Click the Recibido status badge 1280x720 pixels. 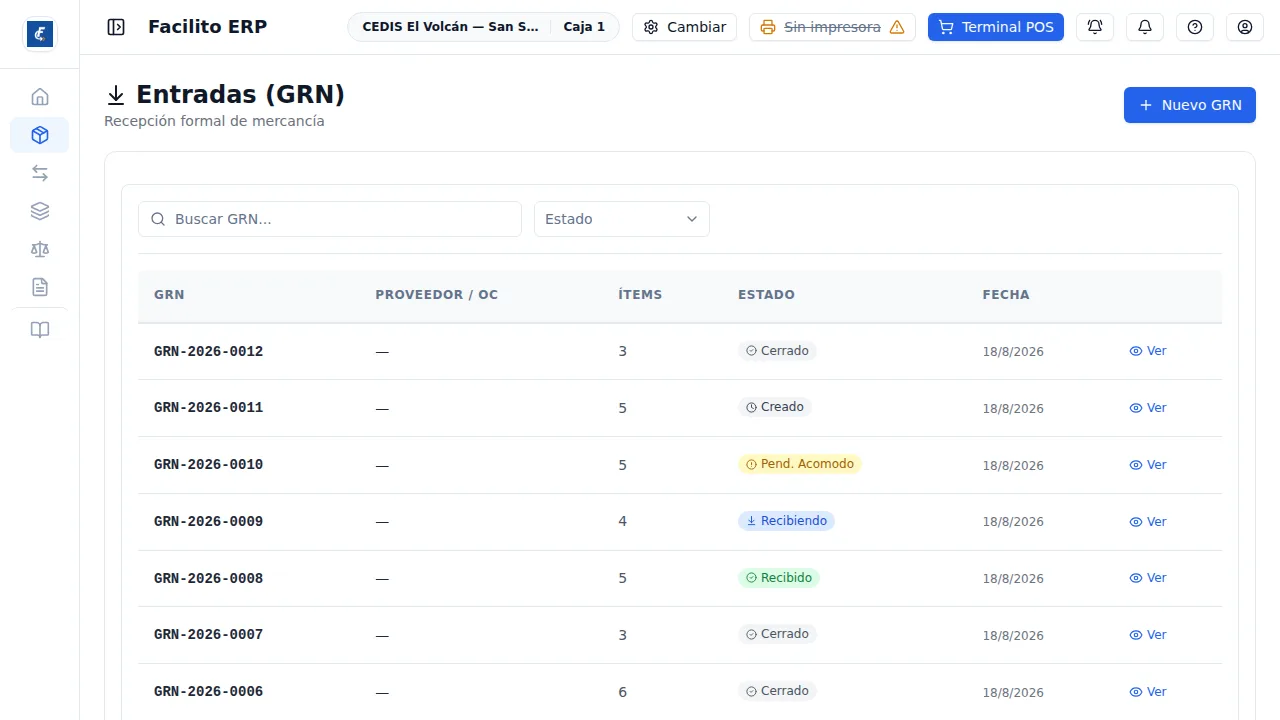click(x=779, y=578)
